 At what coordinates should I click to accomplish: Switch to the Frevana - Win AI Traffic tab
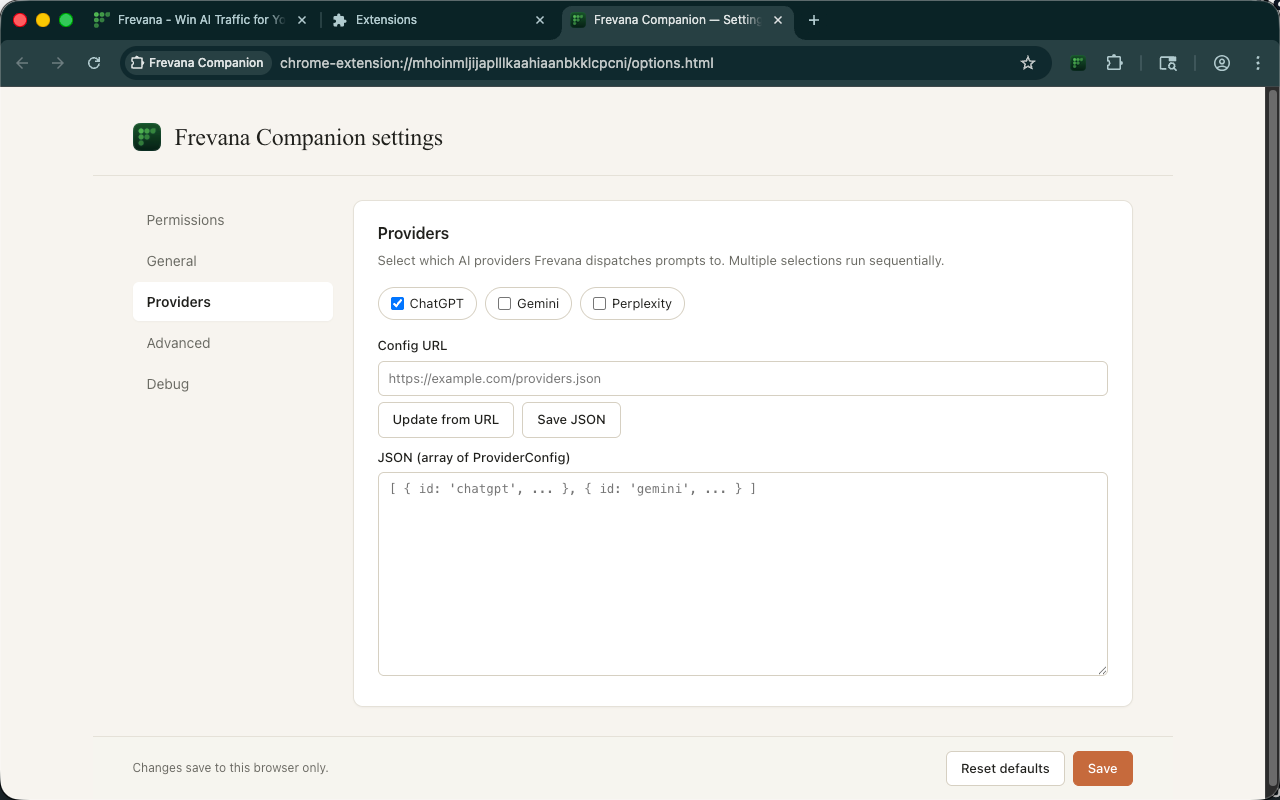(x=201, y=20)
